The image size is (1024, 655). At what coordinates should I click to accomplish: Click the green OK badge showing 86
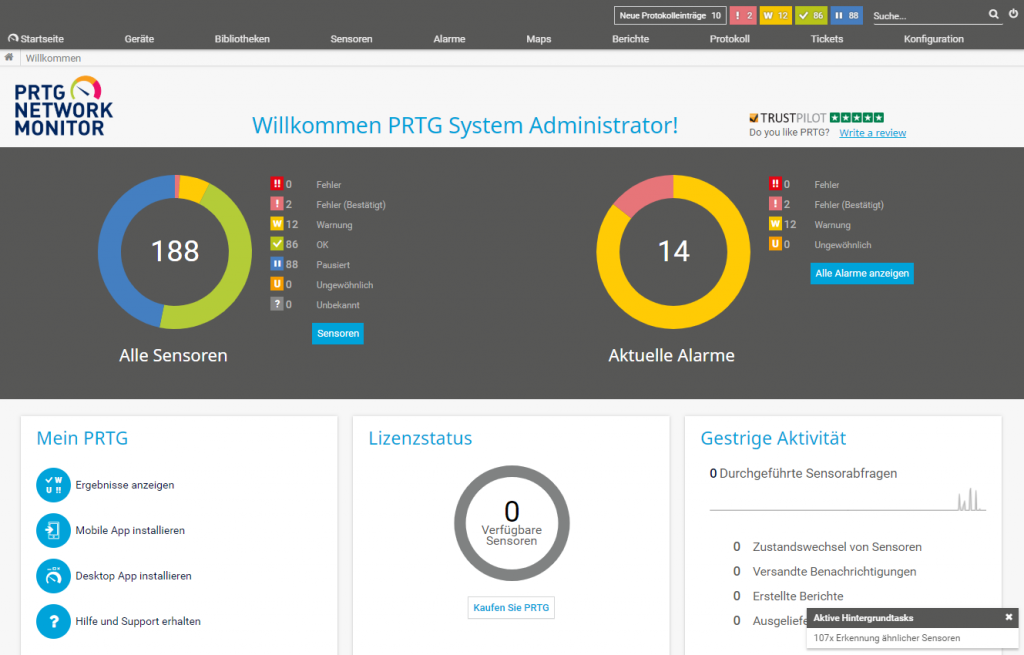811,16
